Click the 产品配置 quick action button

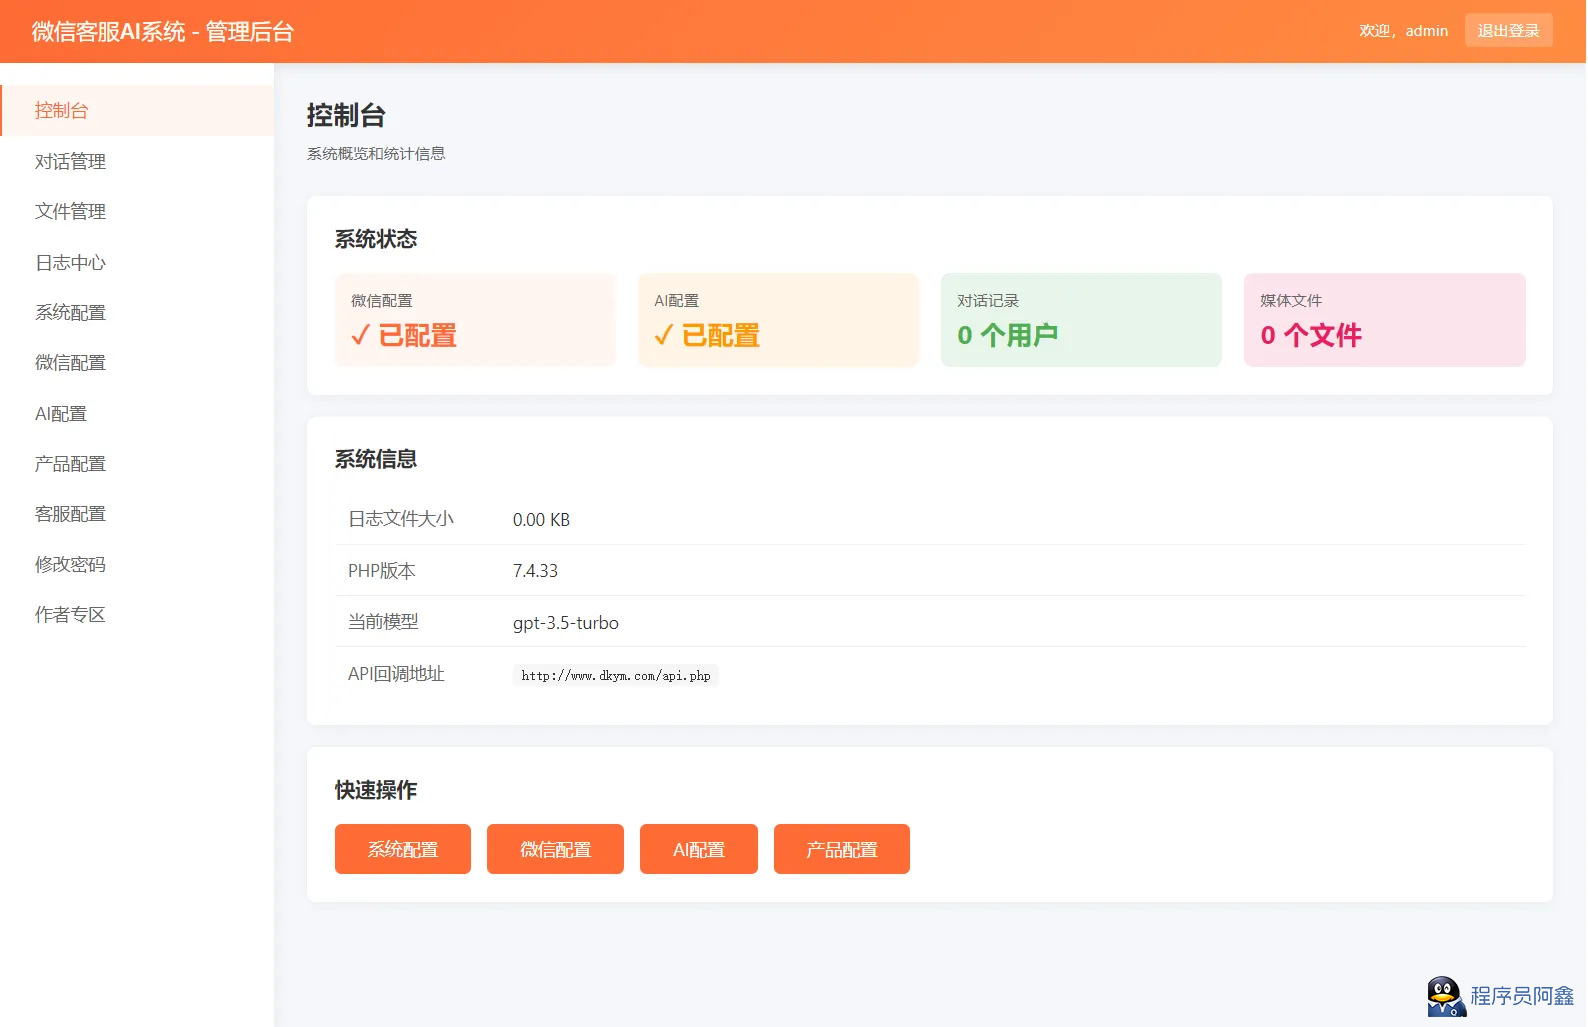coord(841,849)
